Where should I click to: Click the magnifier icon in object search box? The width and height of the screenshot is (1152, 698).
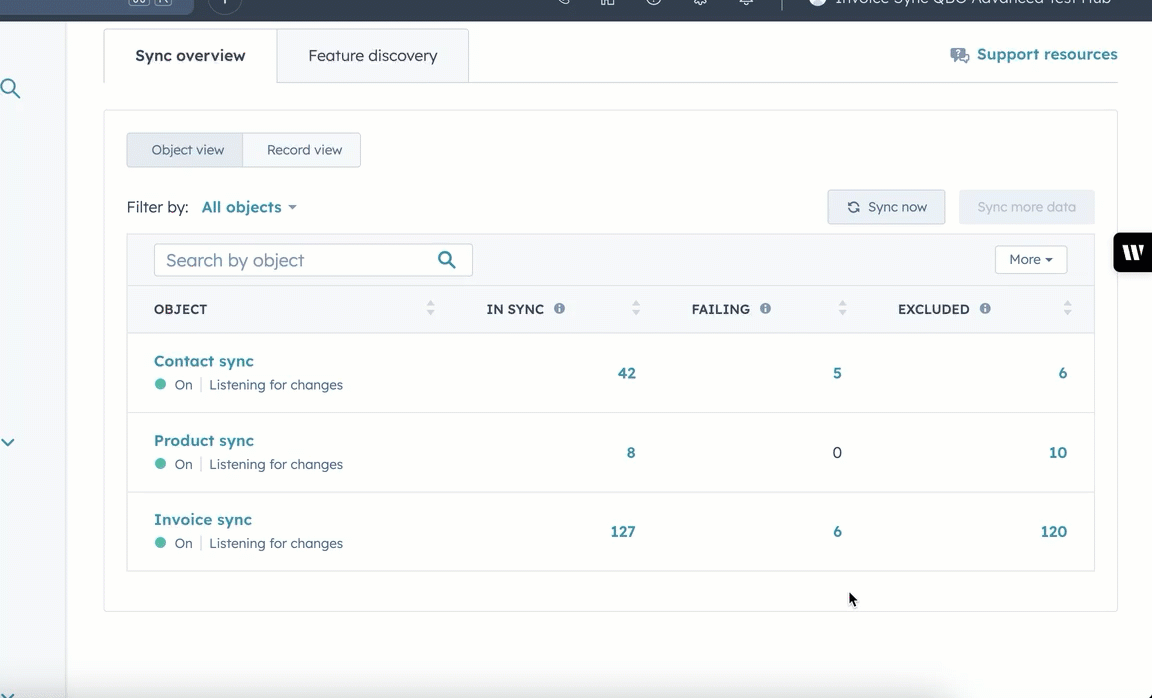447,259
